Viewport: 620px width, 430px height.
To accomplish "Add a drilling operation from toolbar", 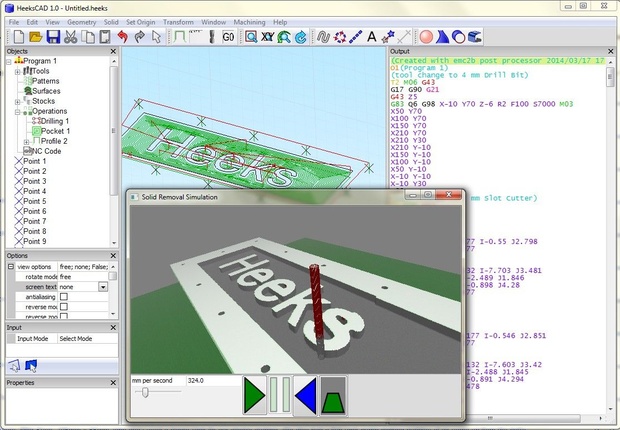I will point(212,37).
